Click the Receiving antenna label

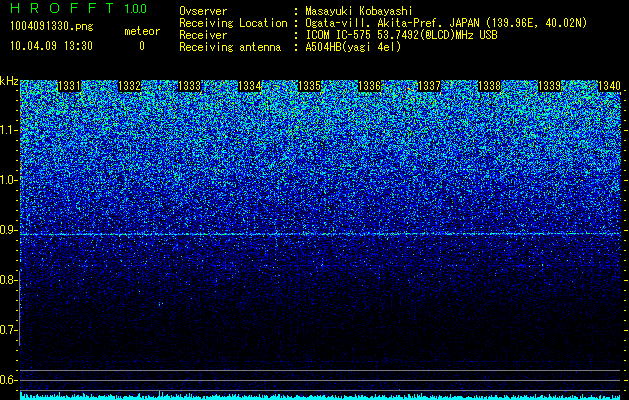pos(230,47)
